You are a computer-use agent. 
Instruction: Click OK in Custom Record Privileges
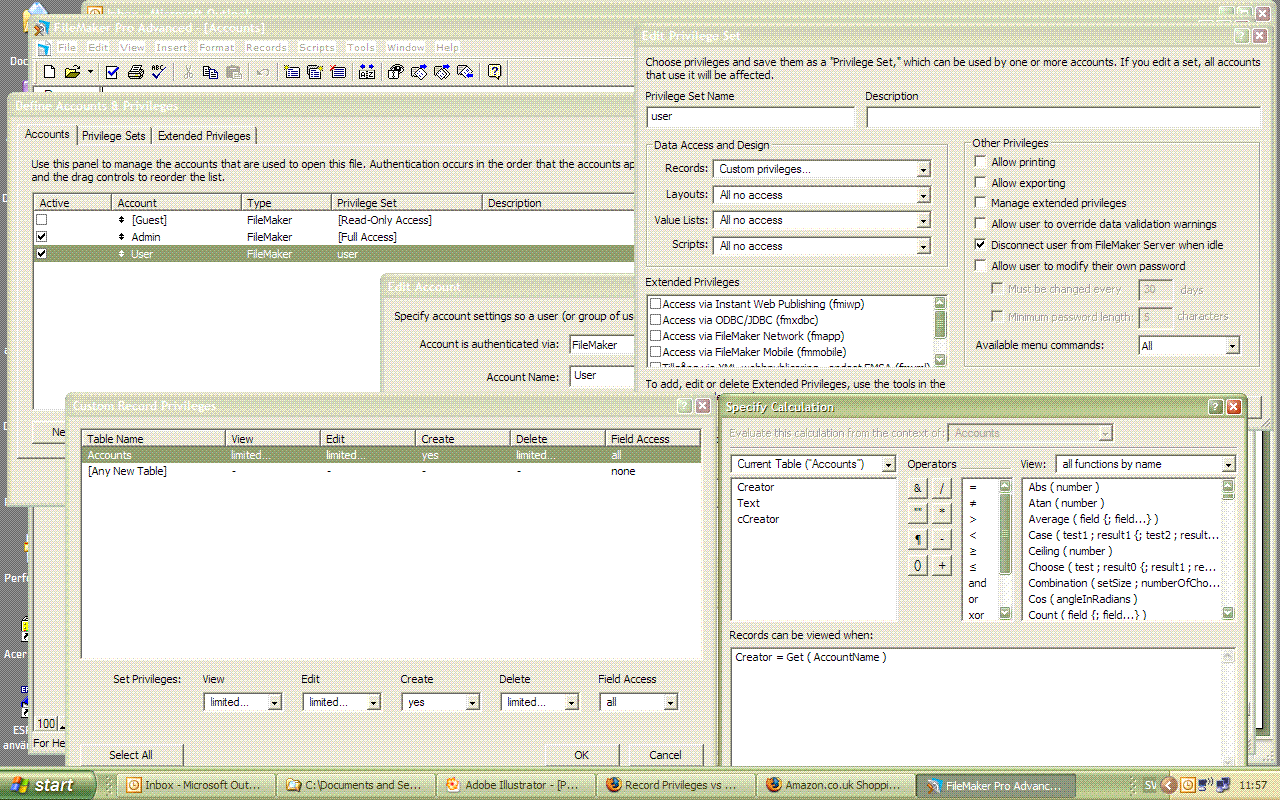point(582,755)
